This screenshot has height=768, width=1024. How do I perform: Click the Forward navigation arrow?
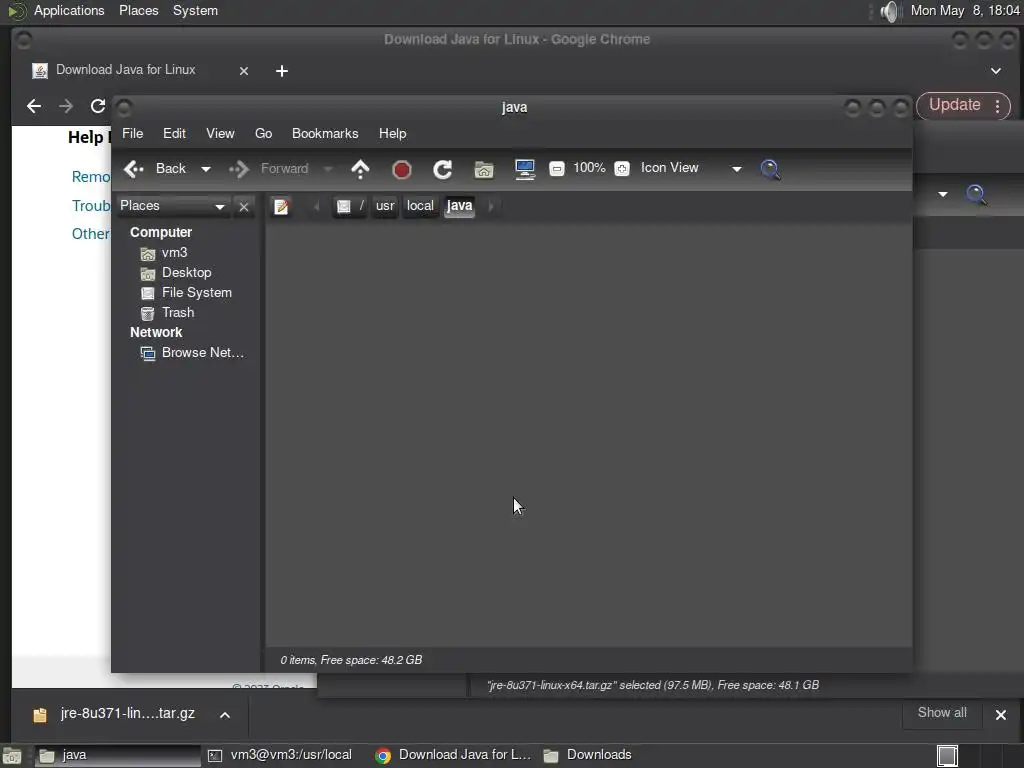239,169
